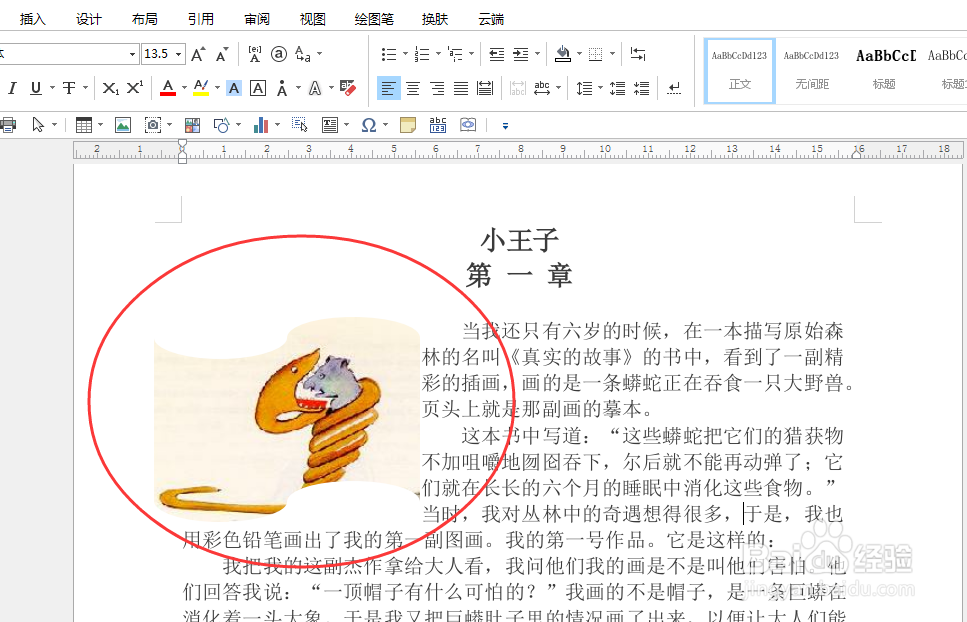Apply enclosed character formatting

click(x=279, y=54)
